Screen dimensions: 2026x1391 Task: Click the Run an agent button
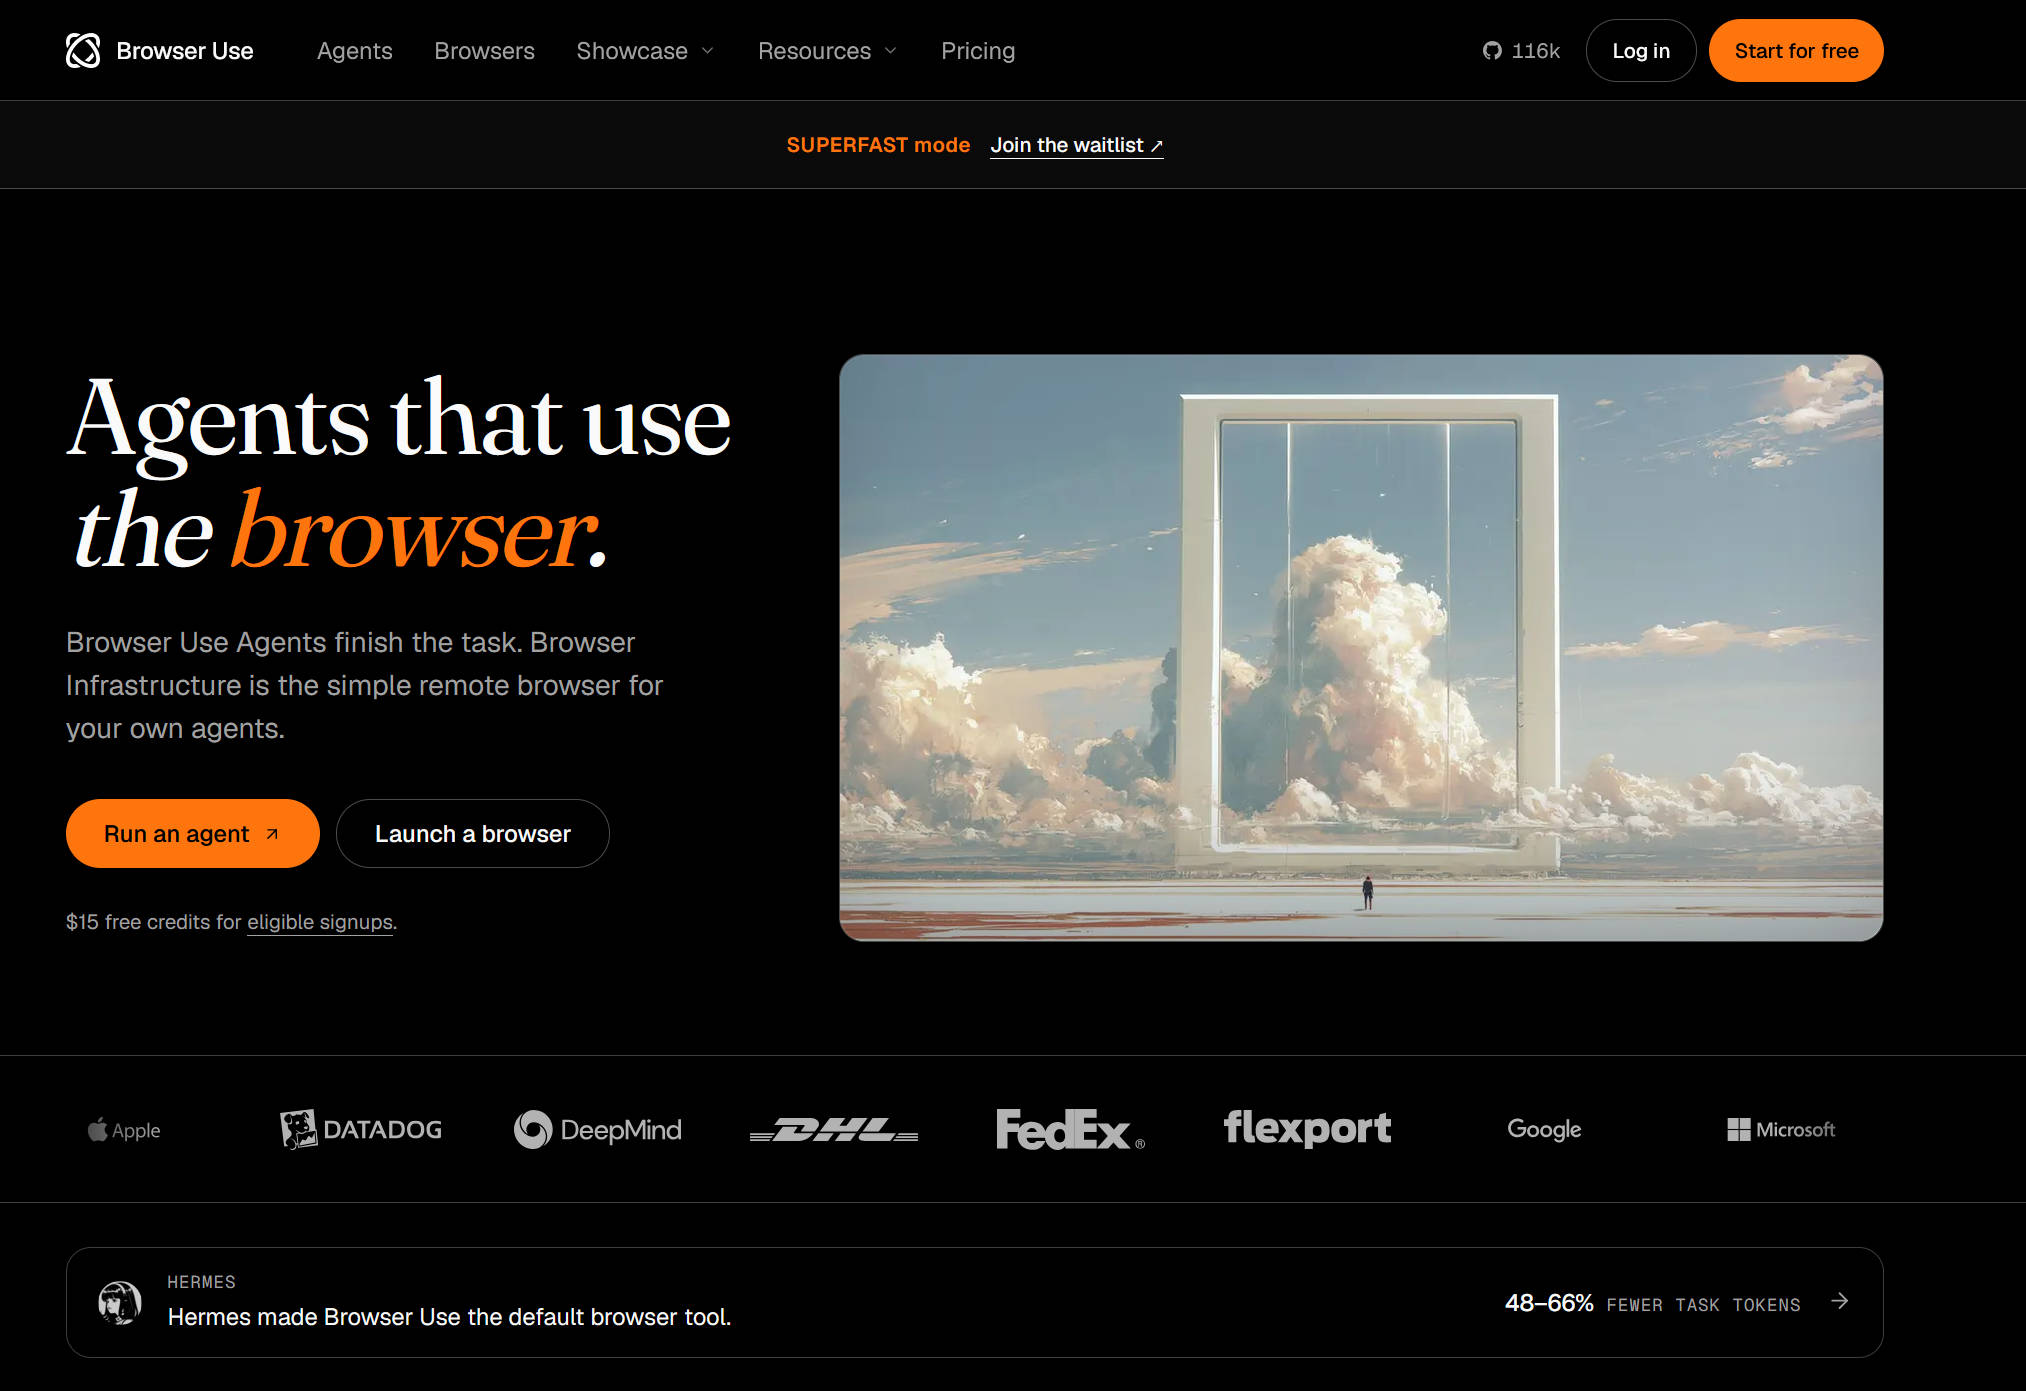point(193,833)
